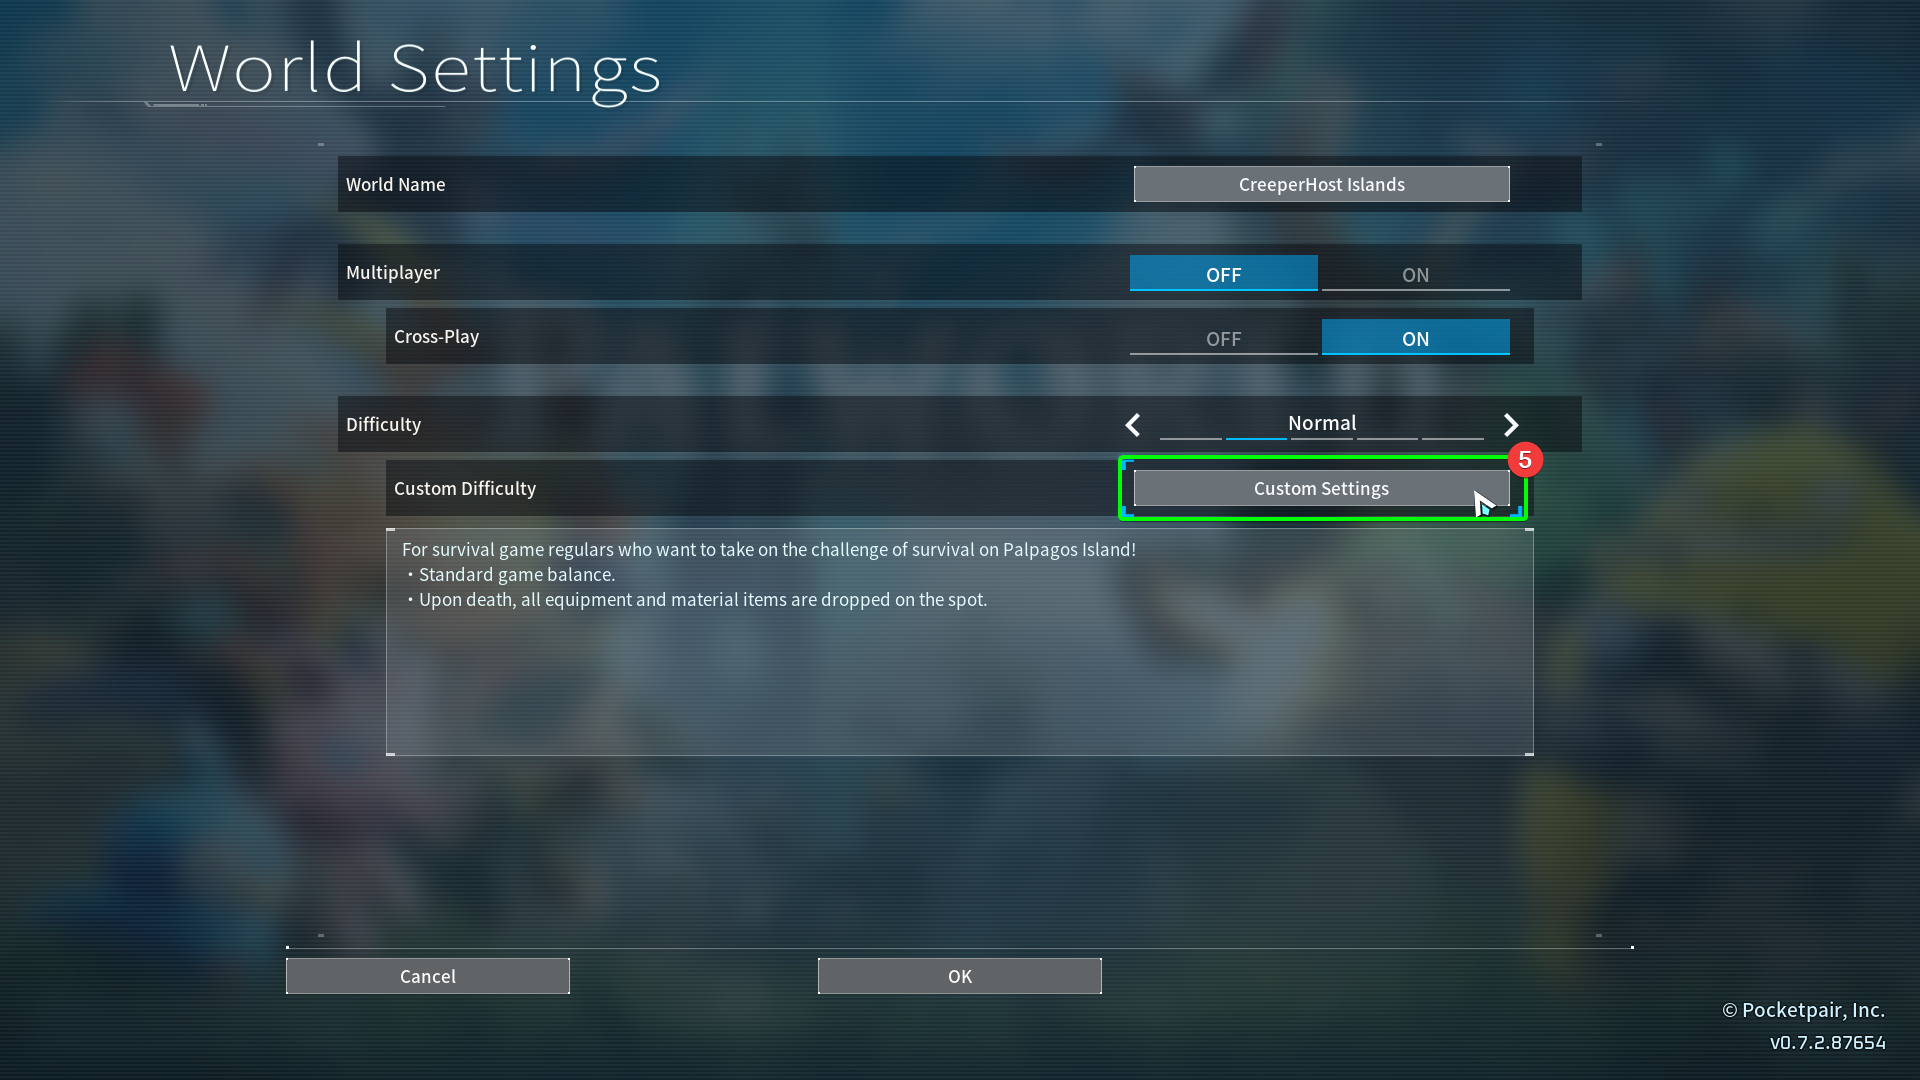The image size is (1920, 1080).
Task: Enable Cross-Play with ON button
Action: coord(1415,338)
